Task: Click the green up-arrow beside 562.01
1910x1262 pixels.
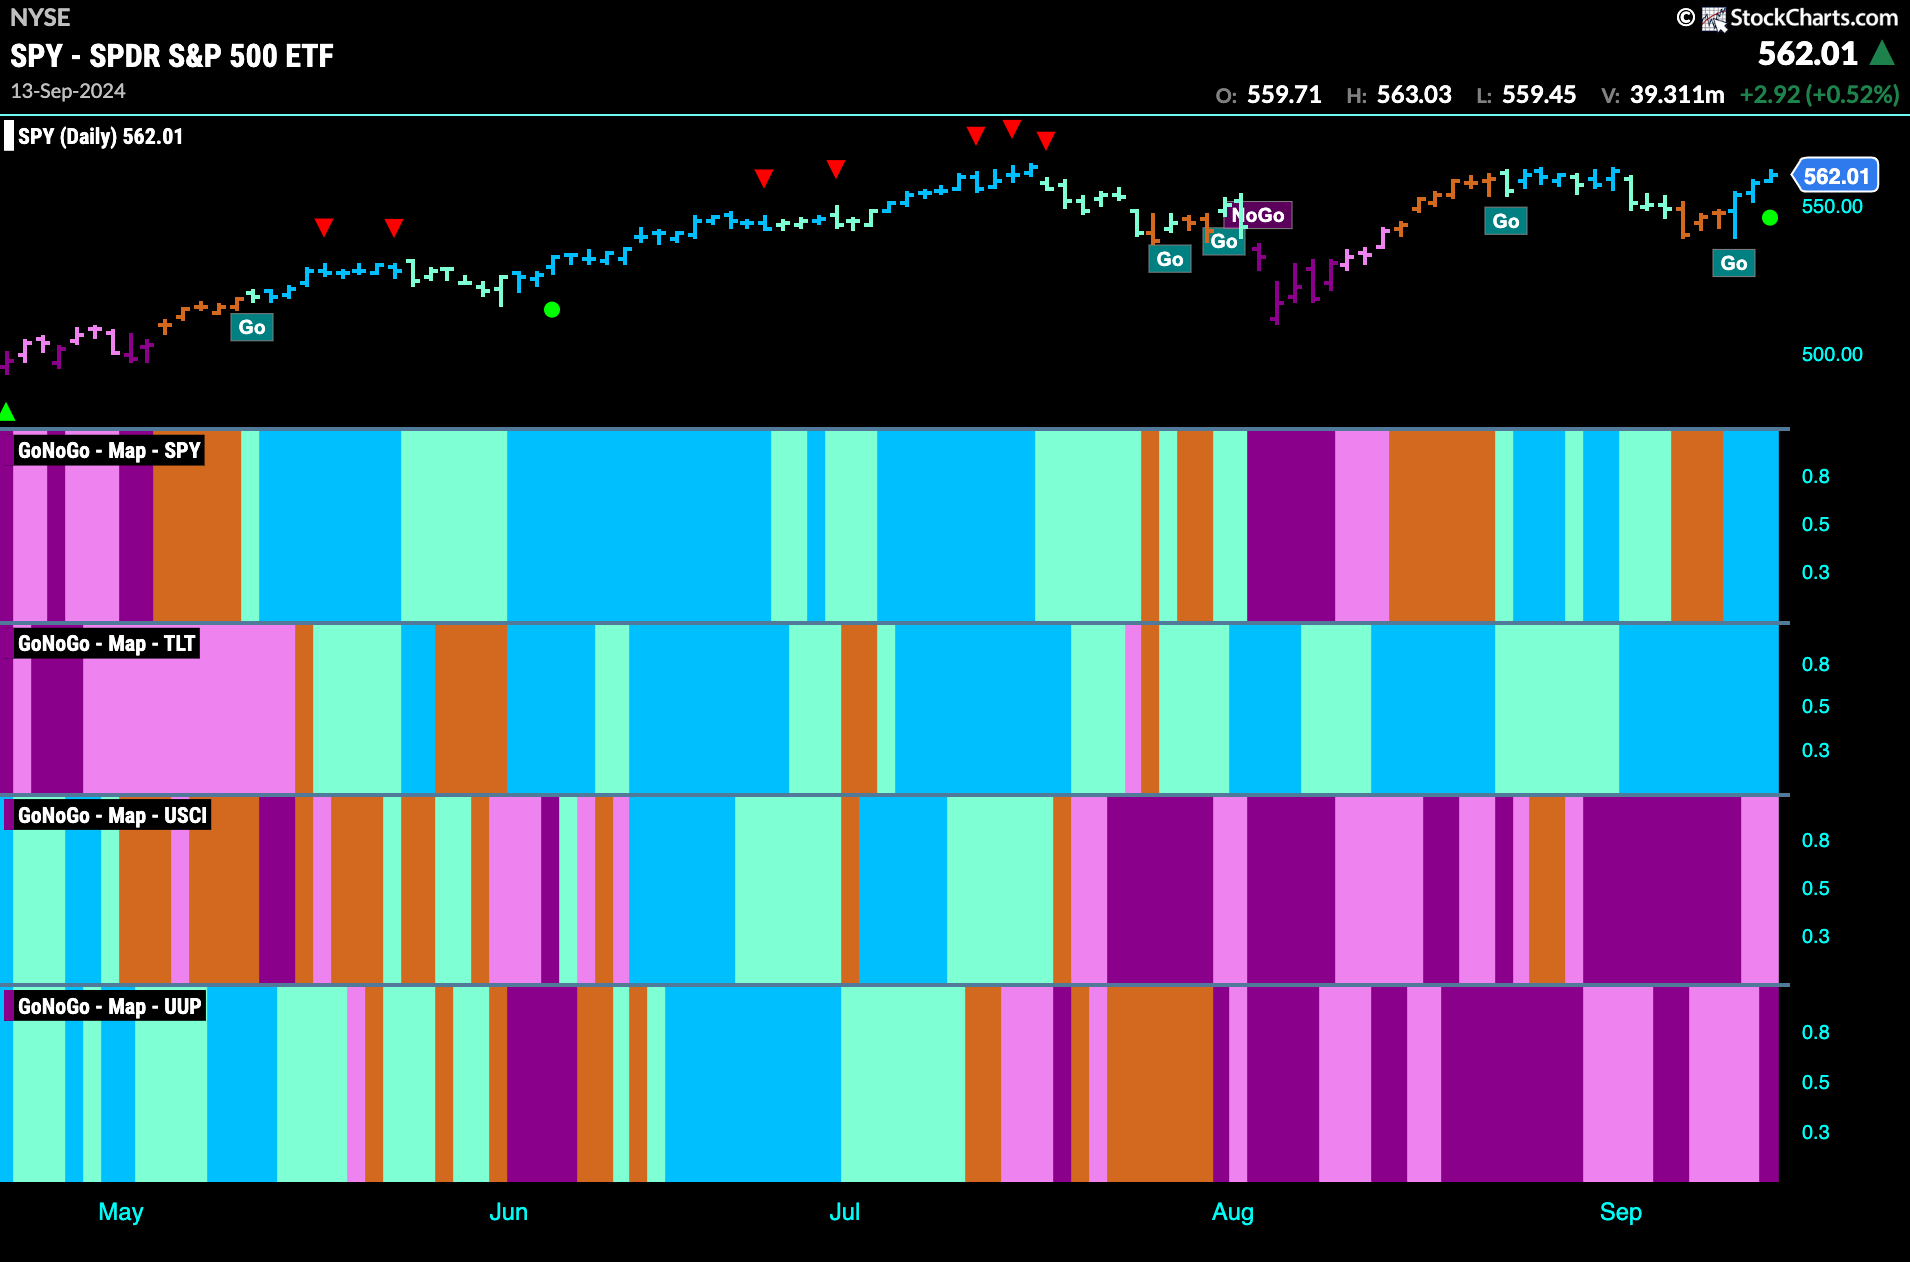Action: tap(1882, 54)
